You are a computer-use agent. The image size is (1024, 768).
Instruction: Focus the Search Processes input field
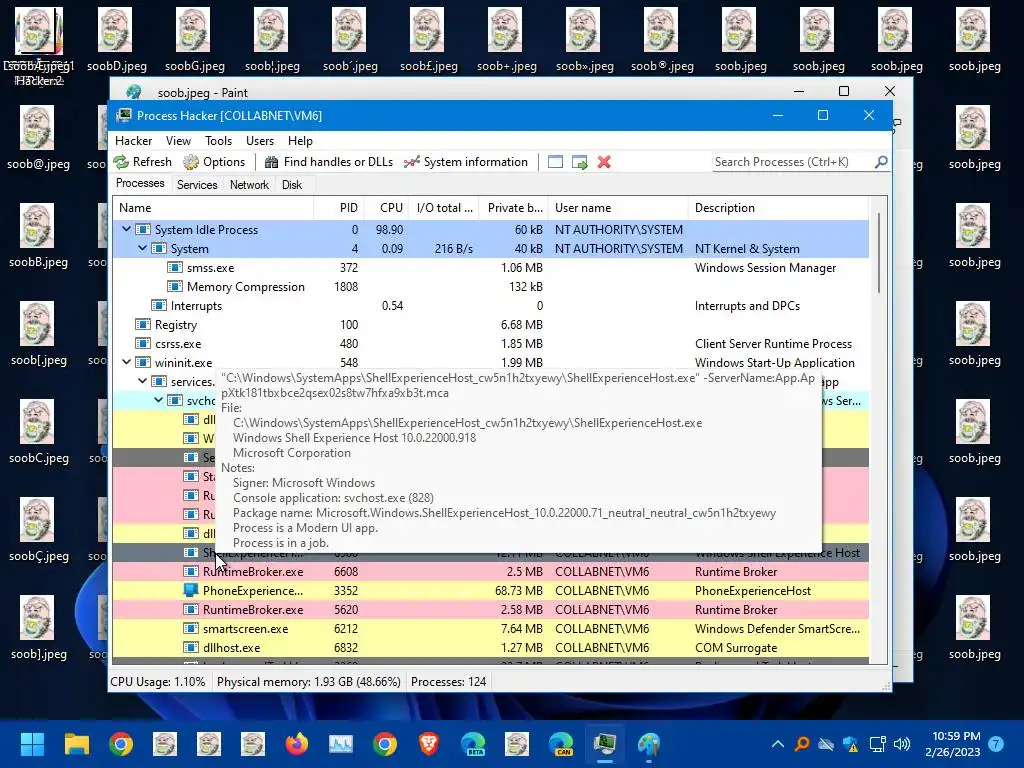pos(793,162)
